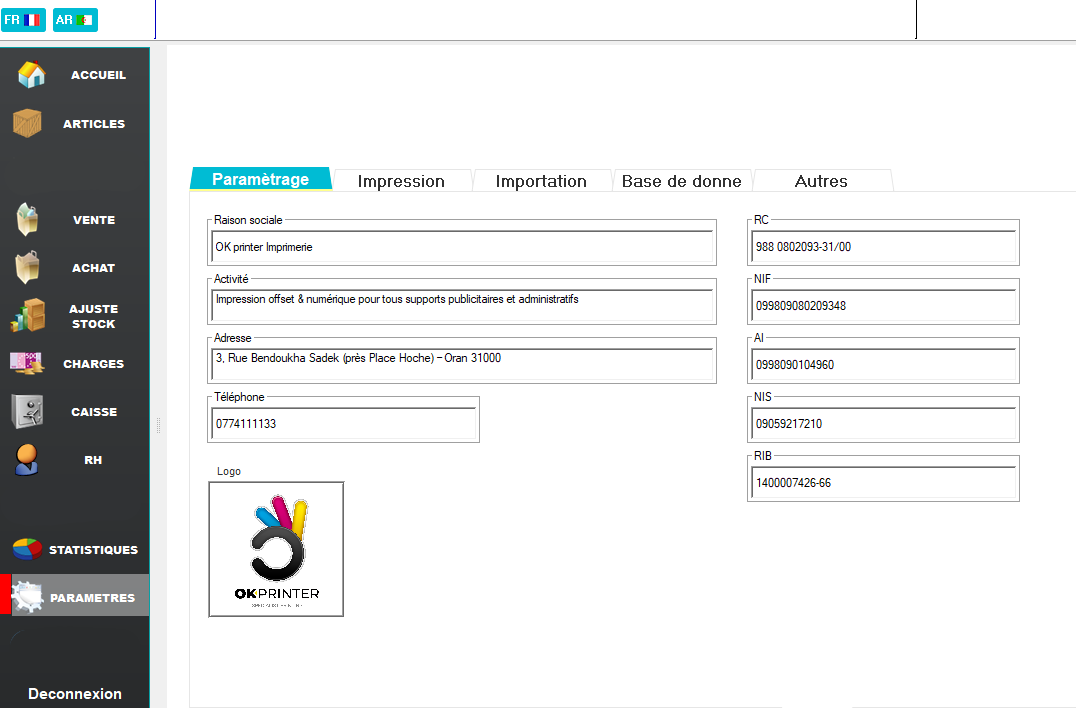Click the house icon for Accueil
Image resolution: width=1076 pixels, height=708 pixels.
coord(31,75)
